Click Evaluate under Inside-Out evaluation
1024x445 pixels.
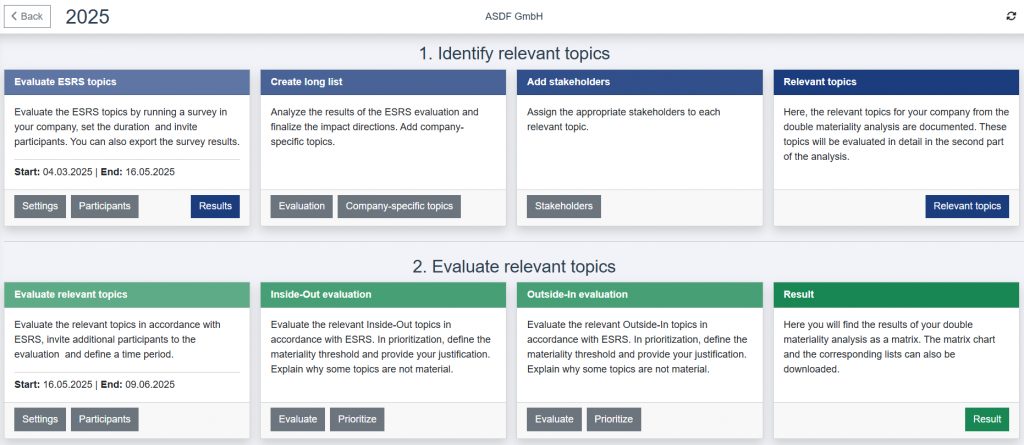297,419
